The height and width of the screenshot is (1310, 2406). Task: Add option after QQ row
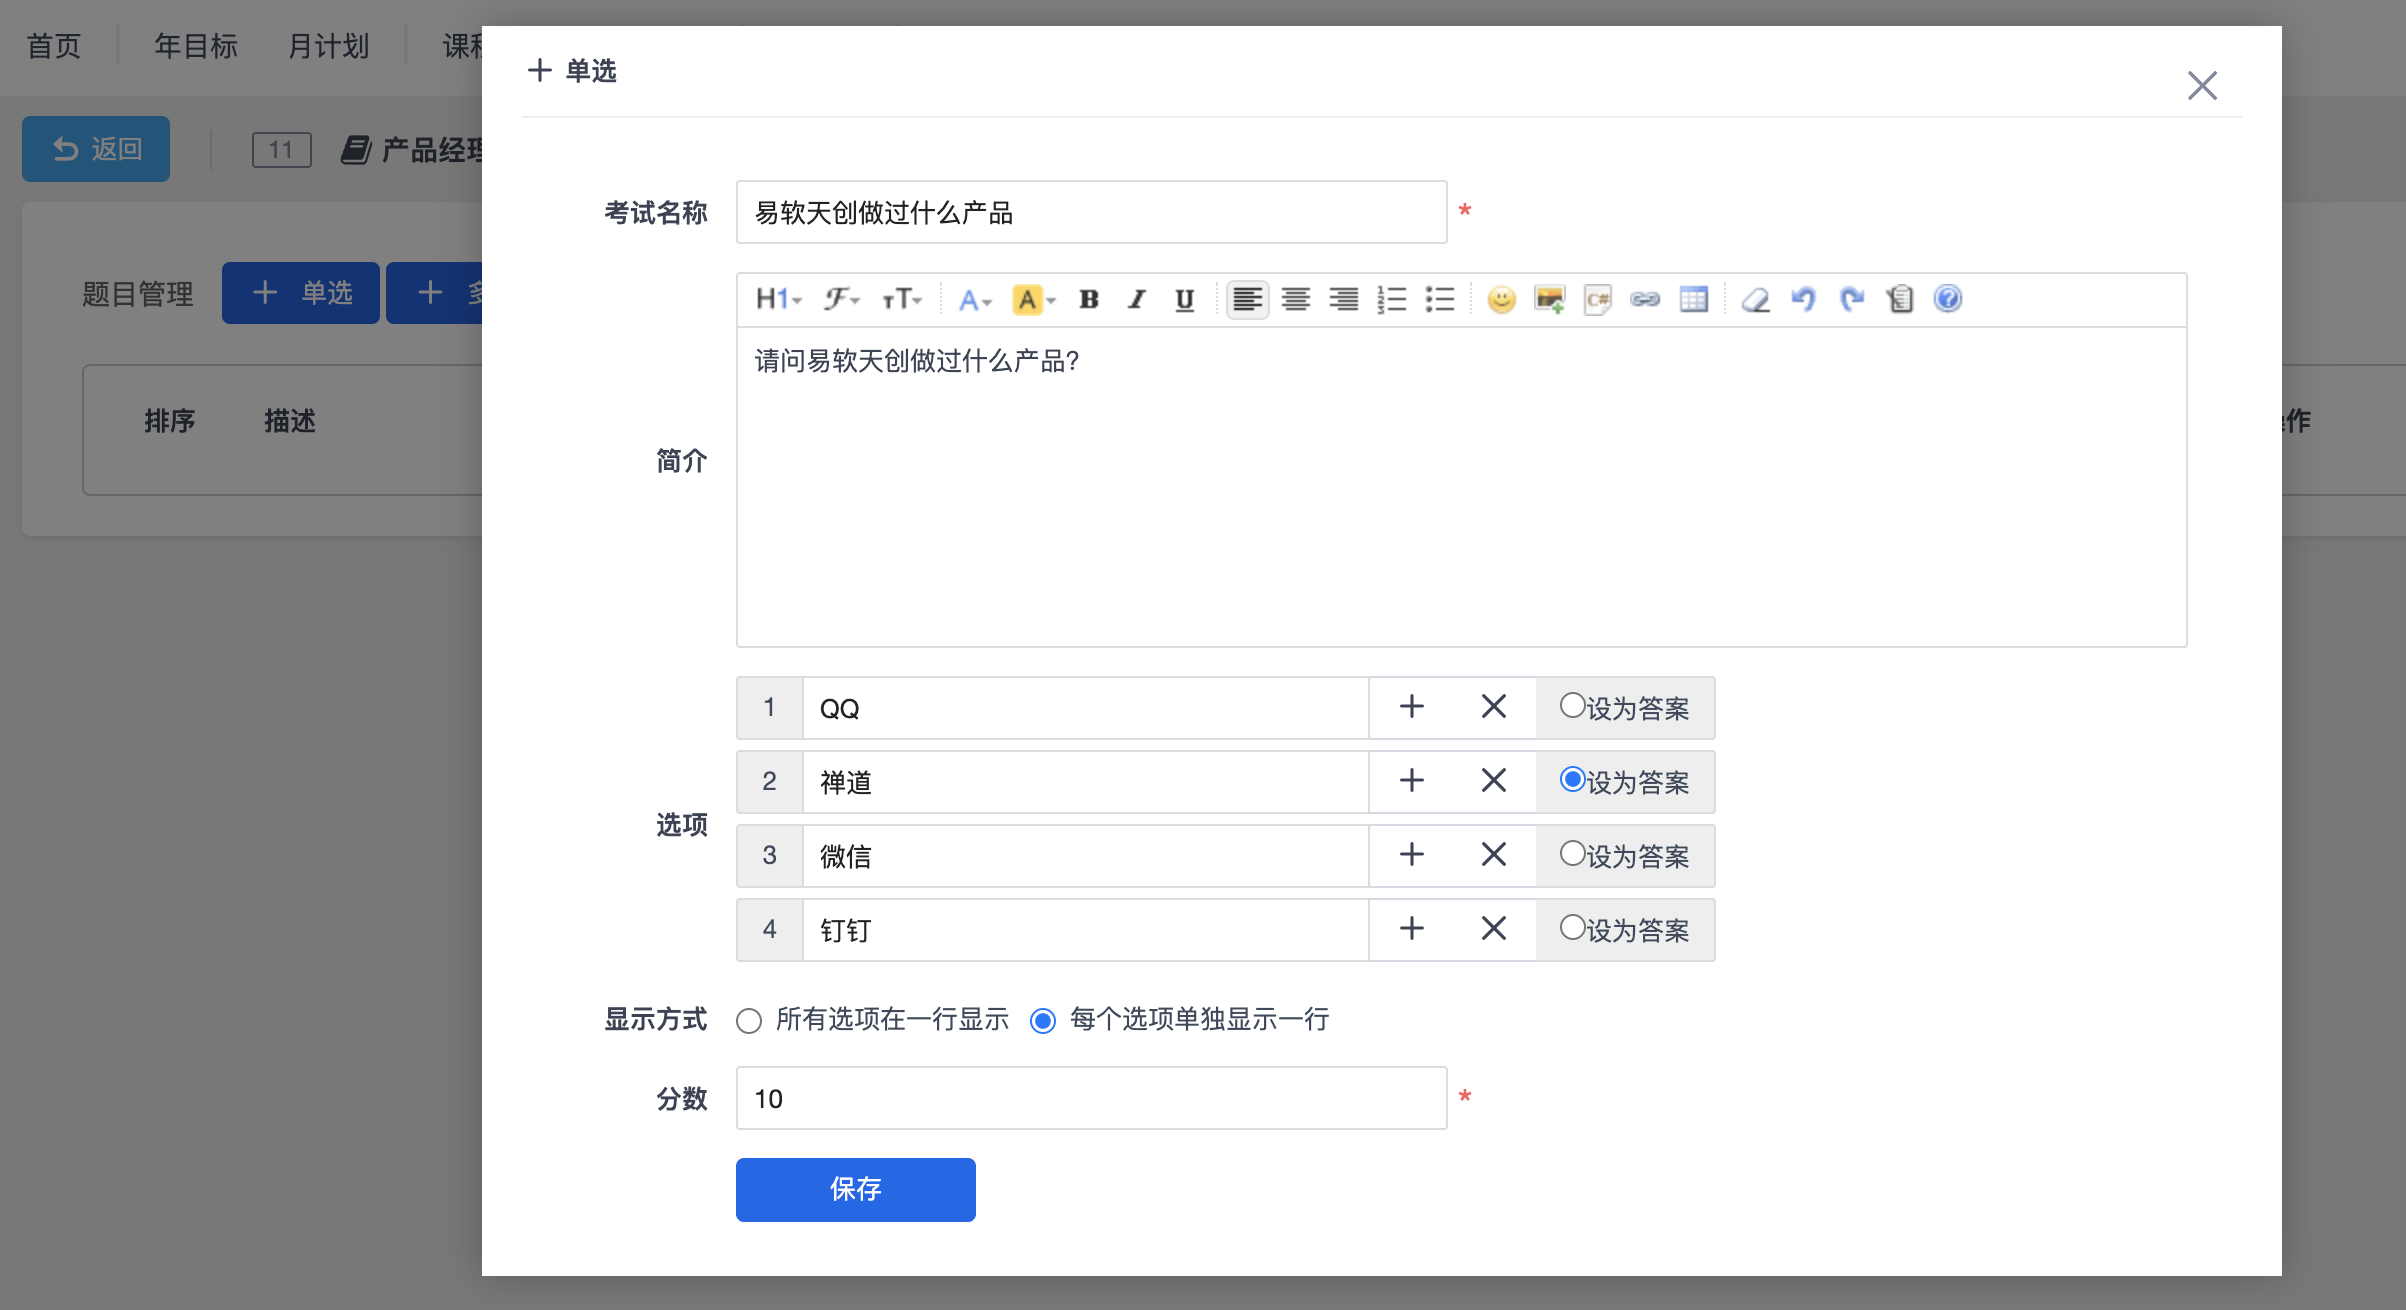point(1411,707)
